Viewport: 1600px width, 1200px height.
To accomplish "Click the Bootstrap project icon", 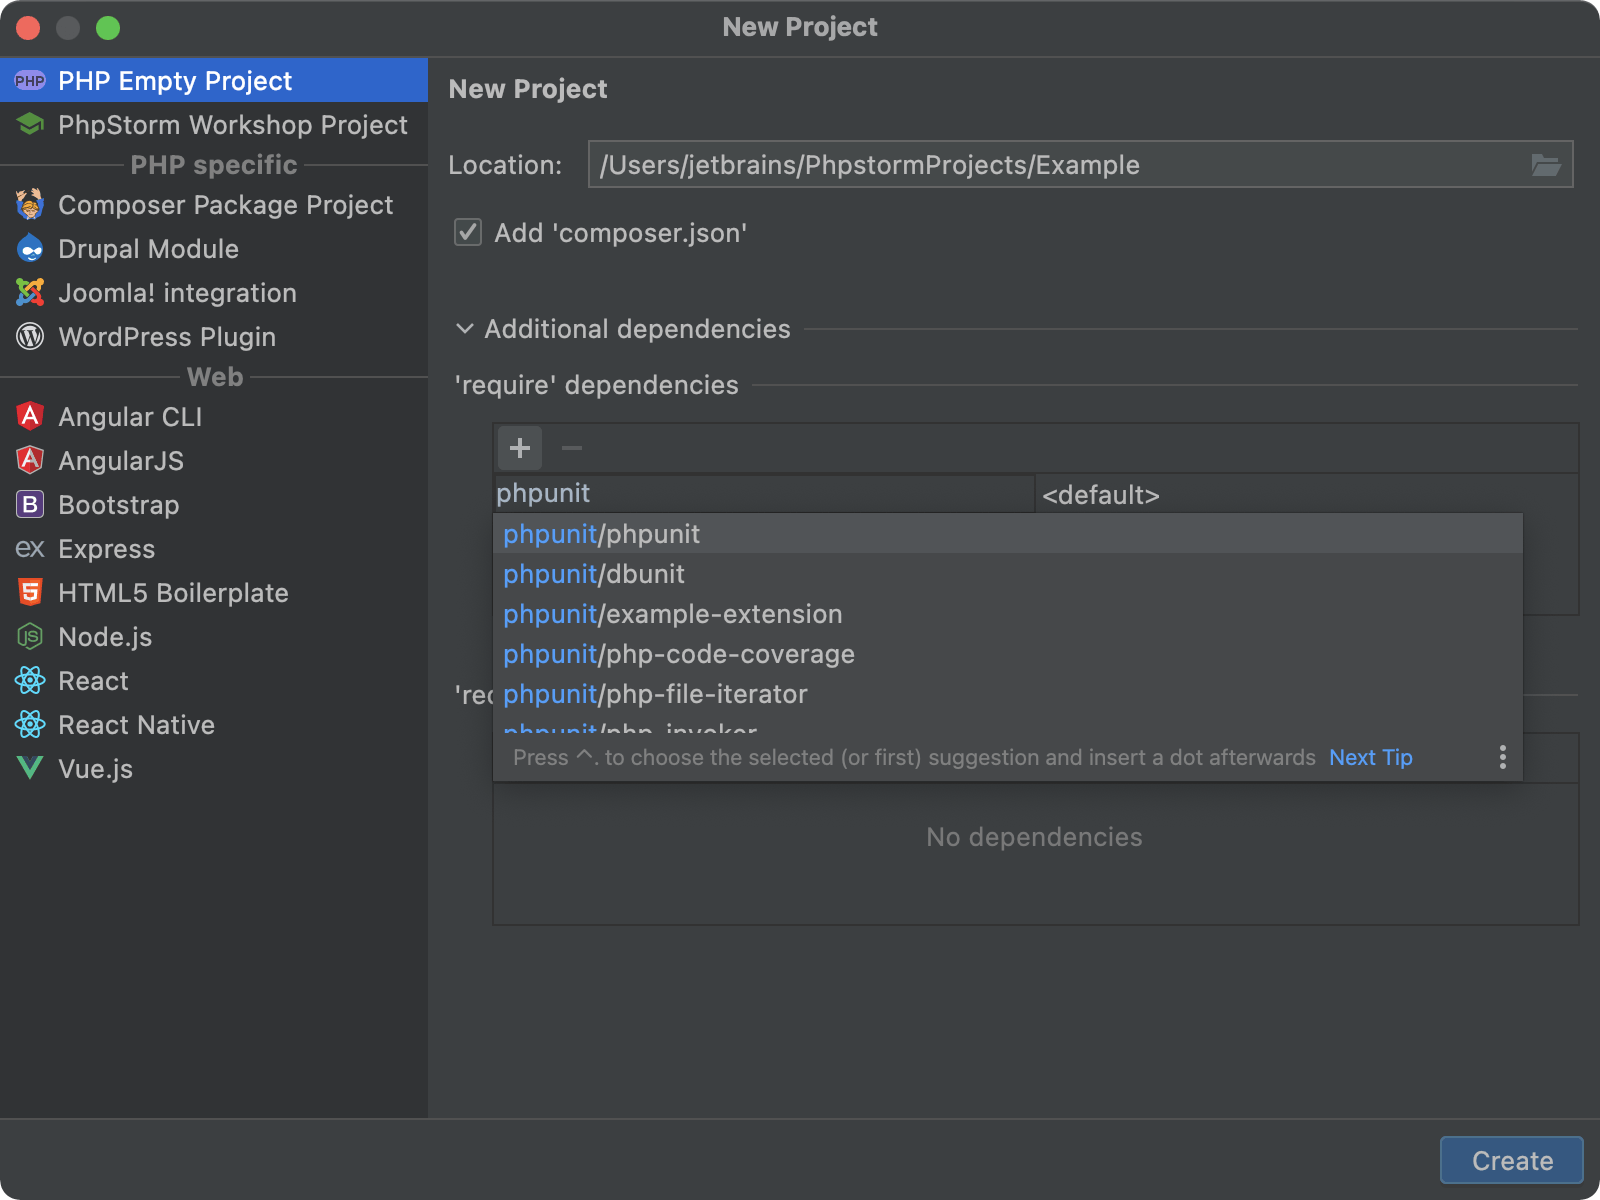I will [x=30, y=505].
